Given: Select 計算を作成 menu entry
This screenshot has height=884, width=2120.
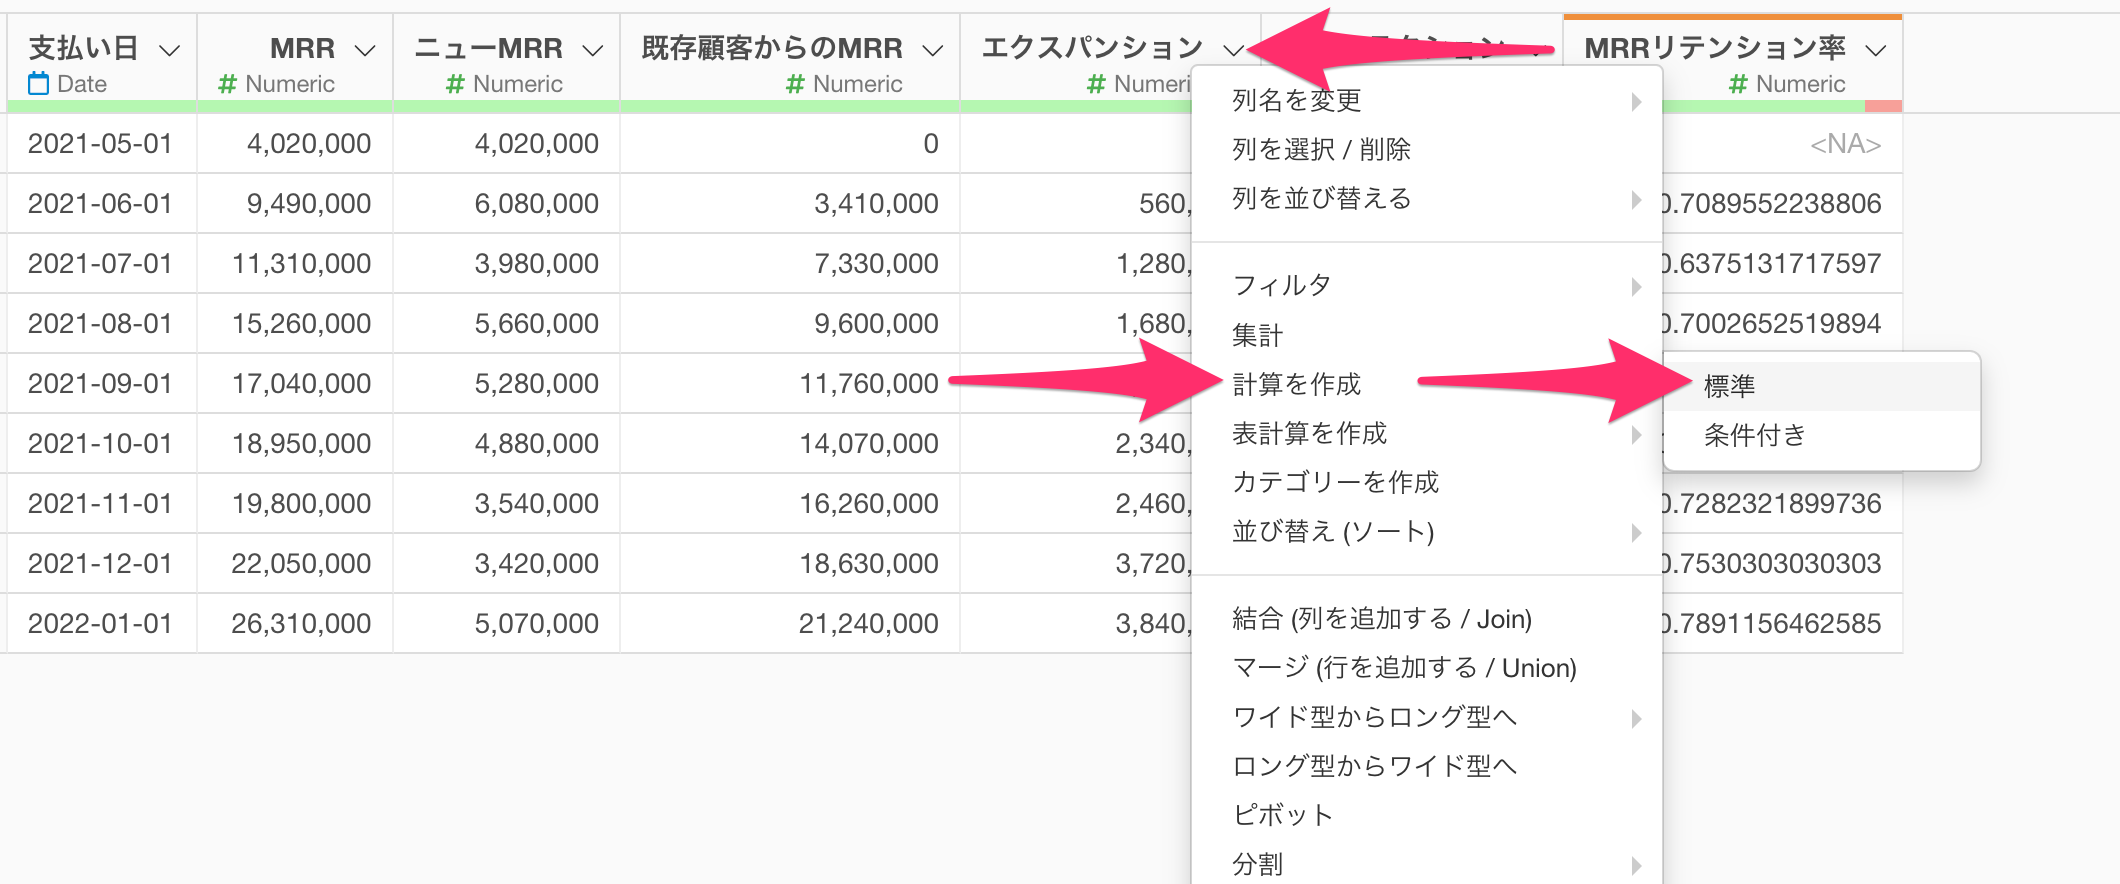Looking at the screenshot, I should point(1296,384).
